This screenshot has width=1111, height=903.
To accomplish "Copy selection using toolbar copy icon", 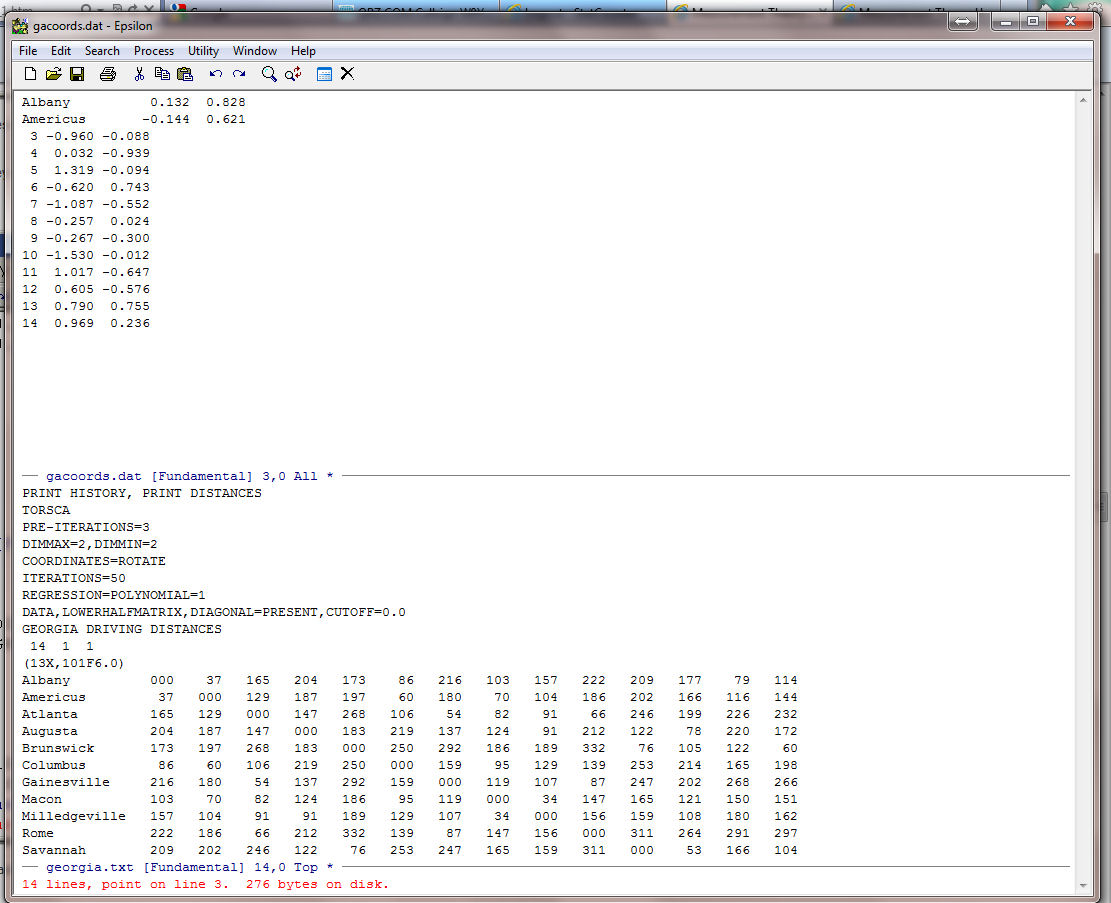I will pos(162,74).
